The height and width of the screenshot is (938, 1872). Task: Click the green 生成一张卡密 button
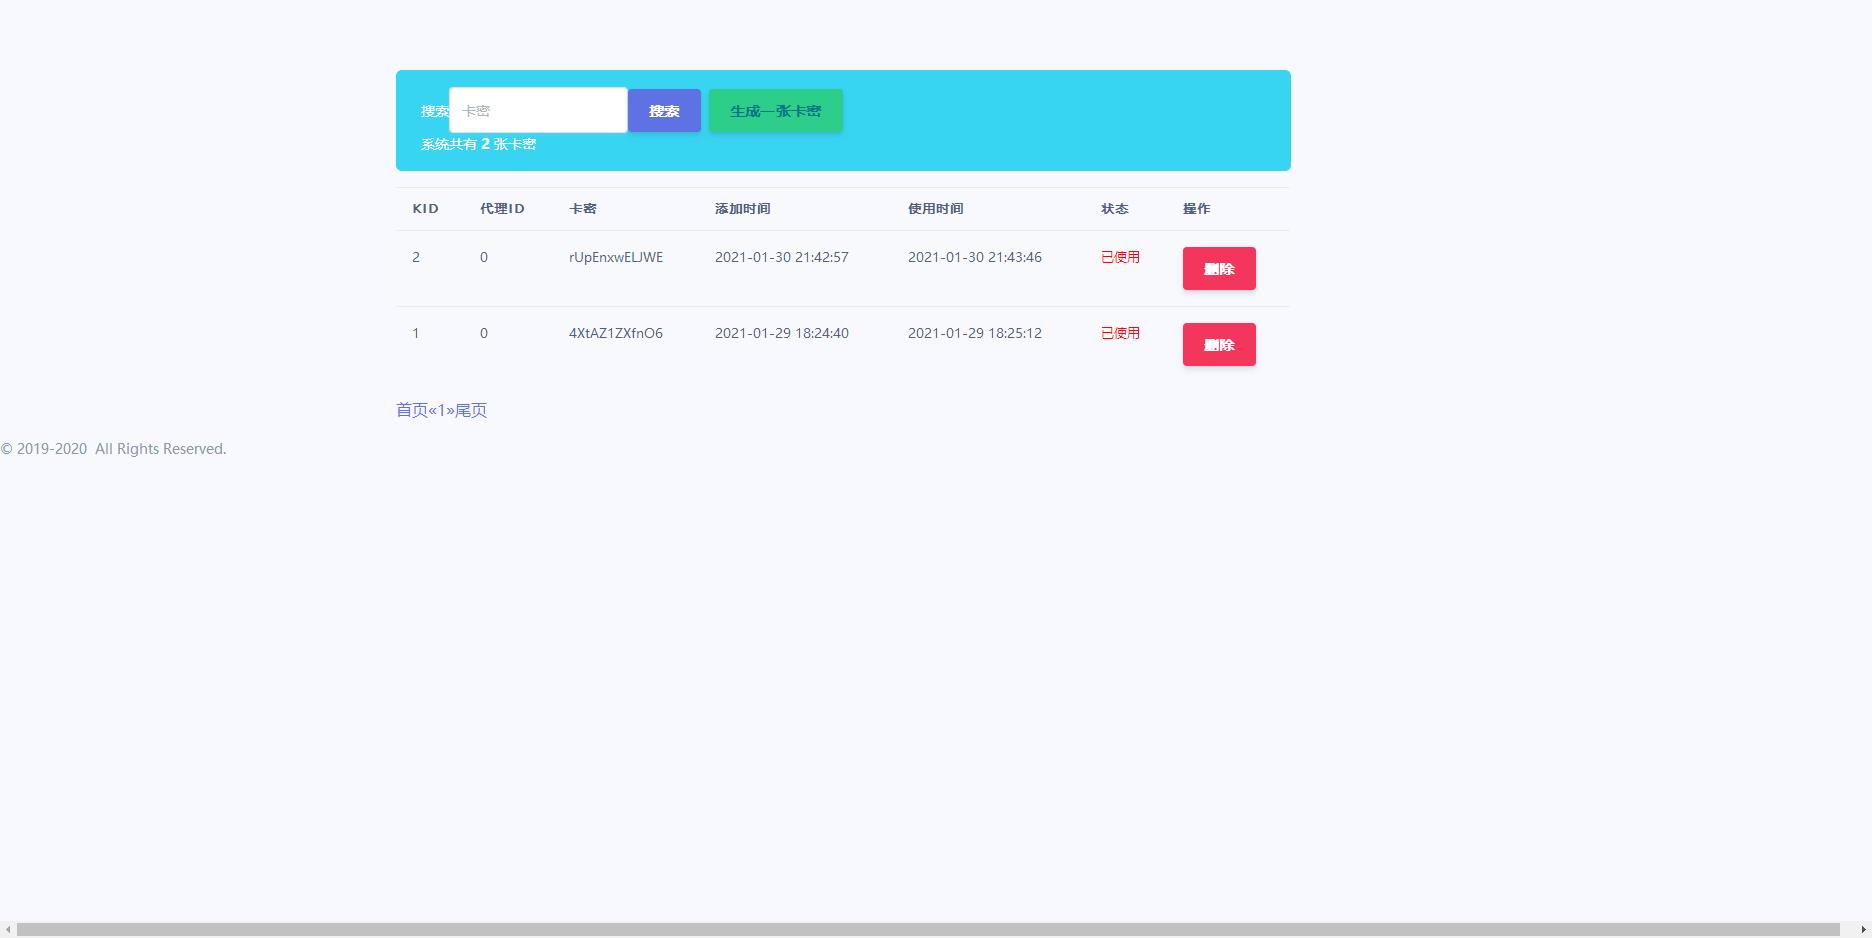point(775,111)
